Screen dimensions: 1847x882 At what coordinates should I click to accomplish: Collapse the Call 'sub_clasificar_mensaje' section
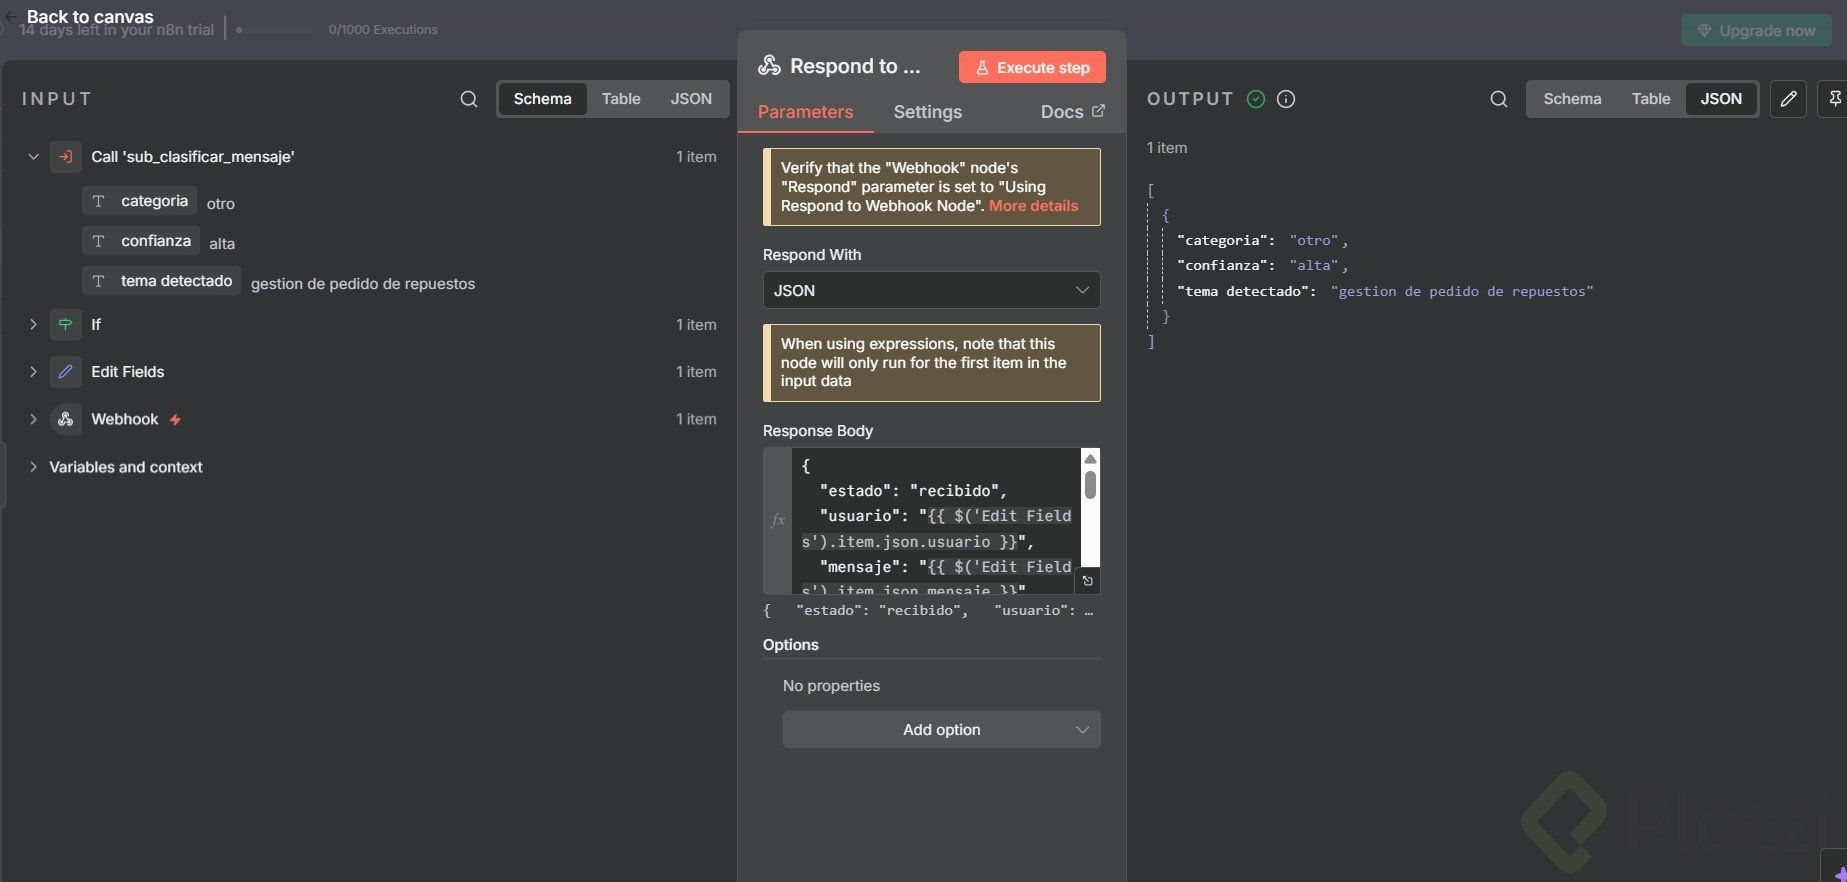point(33,157)
